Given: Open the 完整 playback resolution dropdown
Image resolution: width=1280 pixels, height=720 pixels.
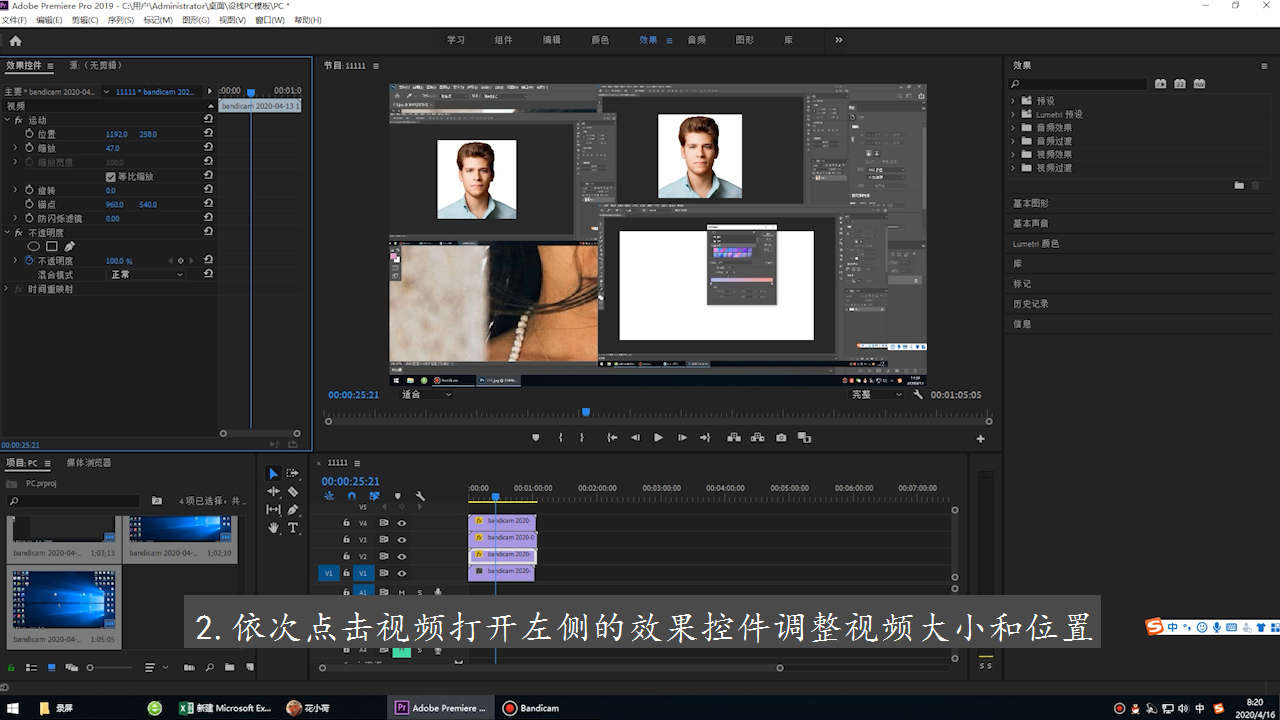Looking at the screenshot, I should (876, 394).
